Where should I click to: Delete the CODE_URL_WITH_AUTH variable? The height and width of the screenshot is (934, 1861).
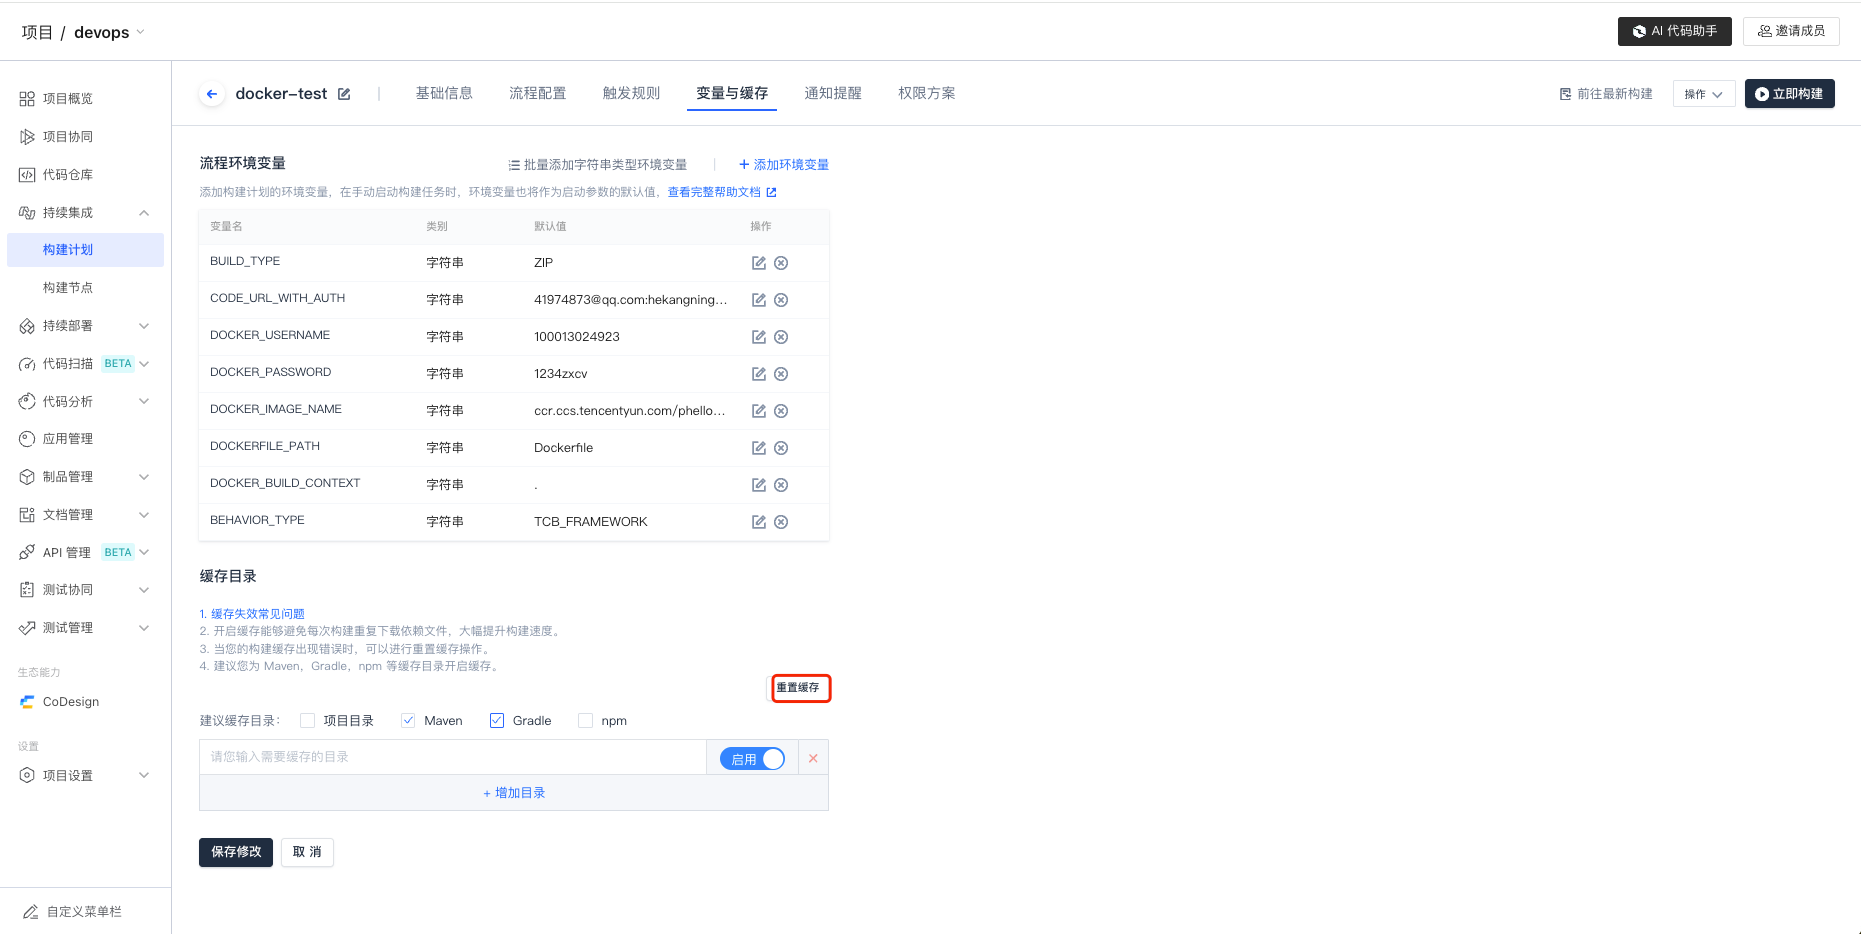click(x=781, y=300)
